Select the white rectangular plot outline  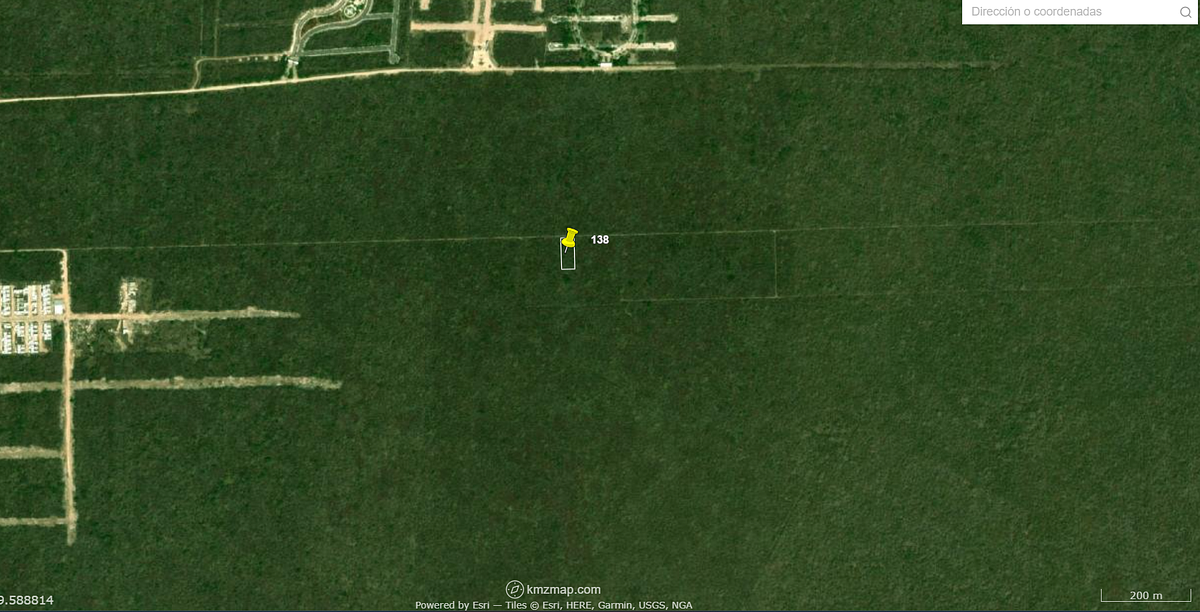coord(568,260)
